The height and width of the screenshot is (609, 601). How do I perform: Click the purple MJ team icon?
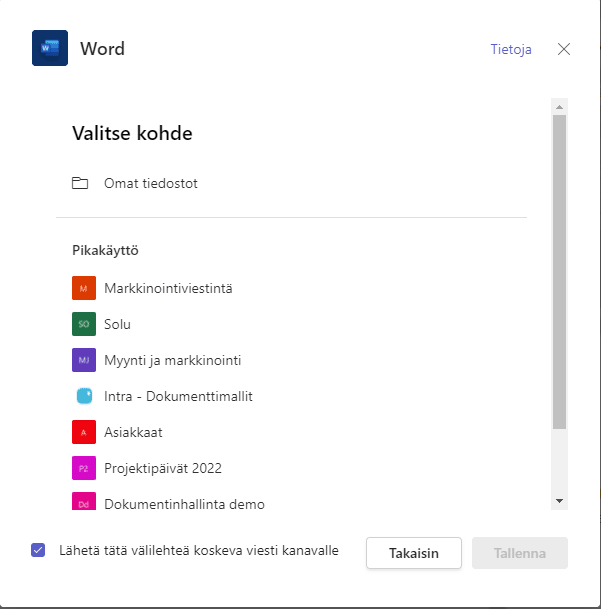point(84,360)
